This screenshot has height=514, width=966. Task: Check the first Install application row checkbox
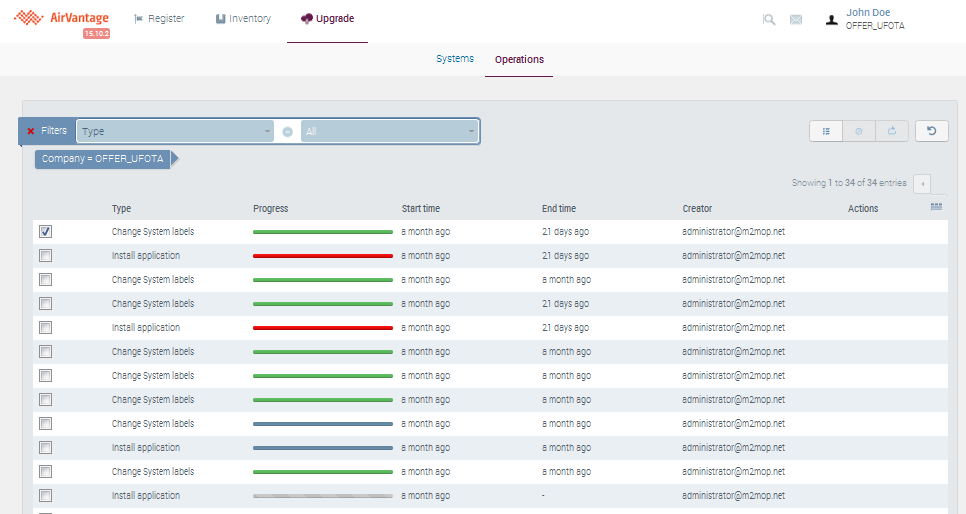point(45,256)
